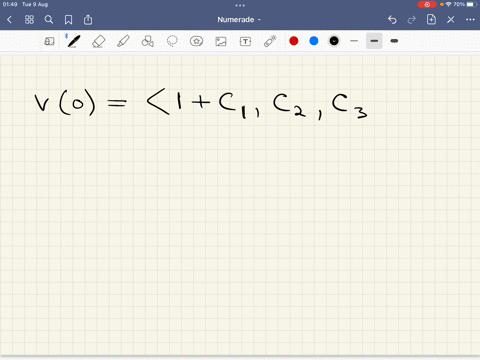Open the share and export menu
This screenshot has width=480, height=360.
pyautogui.click(x=88, y=20)
